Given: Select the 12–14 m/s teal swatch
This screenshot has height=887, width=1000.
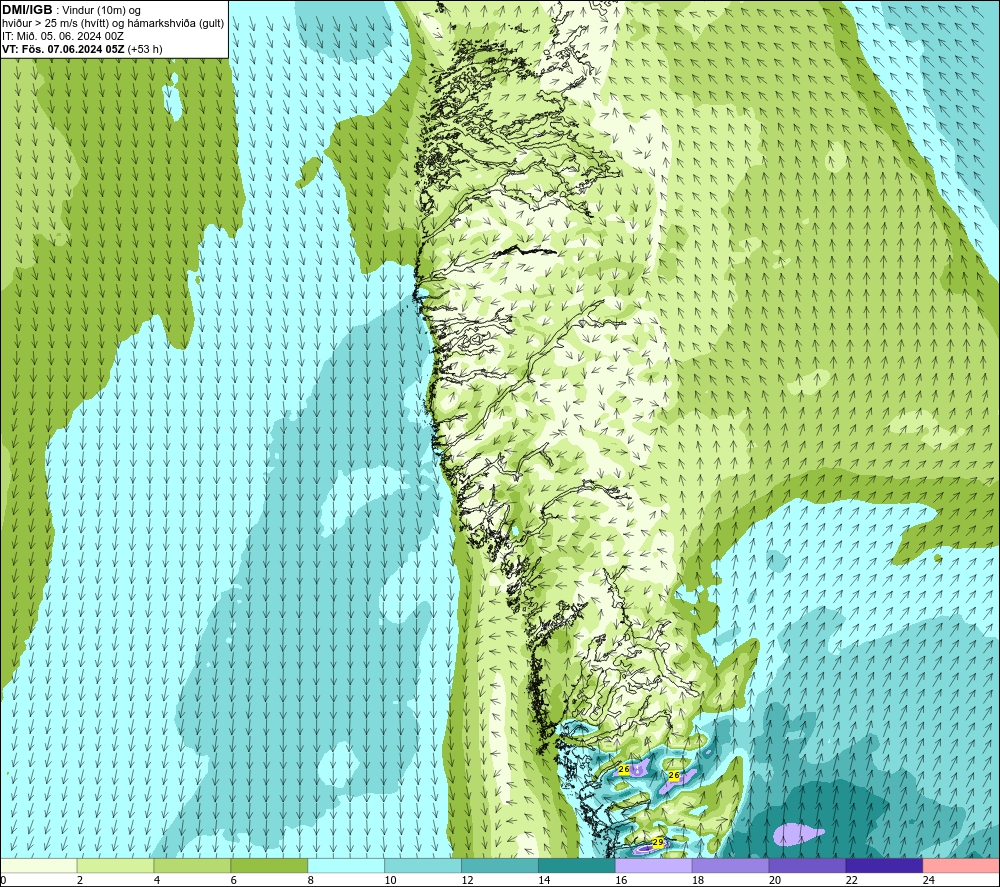Looking at the screenshot, I should 500,866.
